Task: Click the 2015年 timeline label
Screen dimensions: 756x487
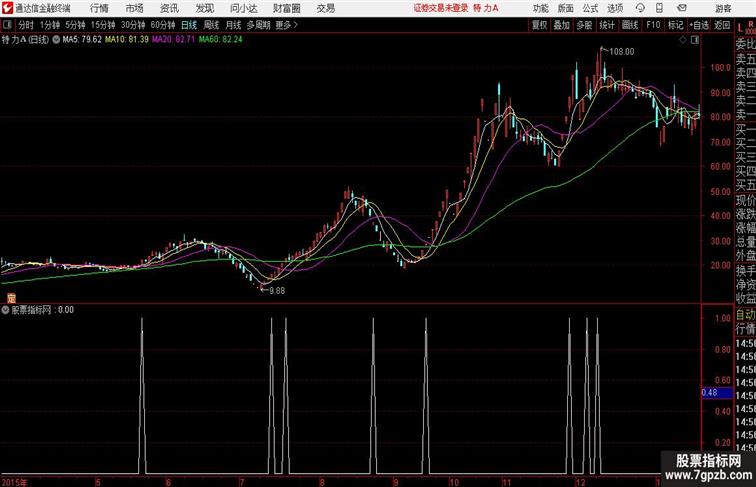Action: pos(14,482)
